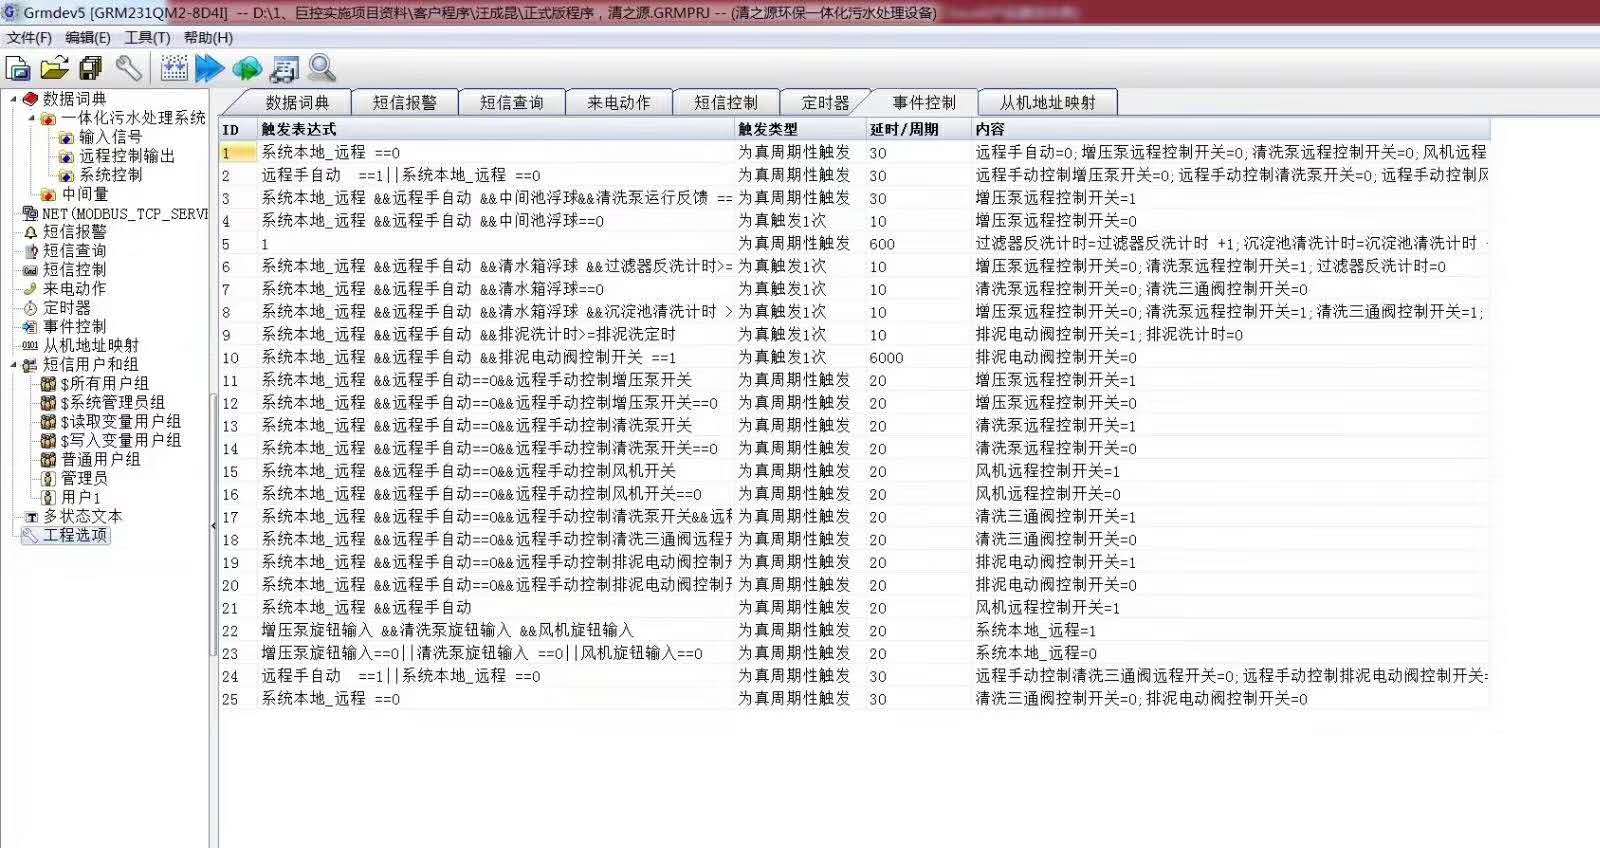Open the 编辑(E) menu

88,37
